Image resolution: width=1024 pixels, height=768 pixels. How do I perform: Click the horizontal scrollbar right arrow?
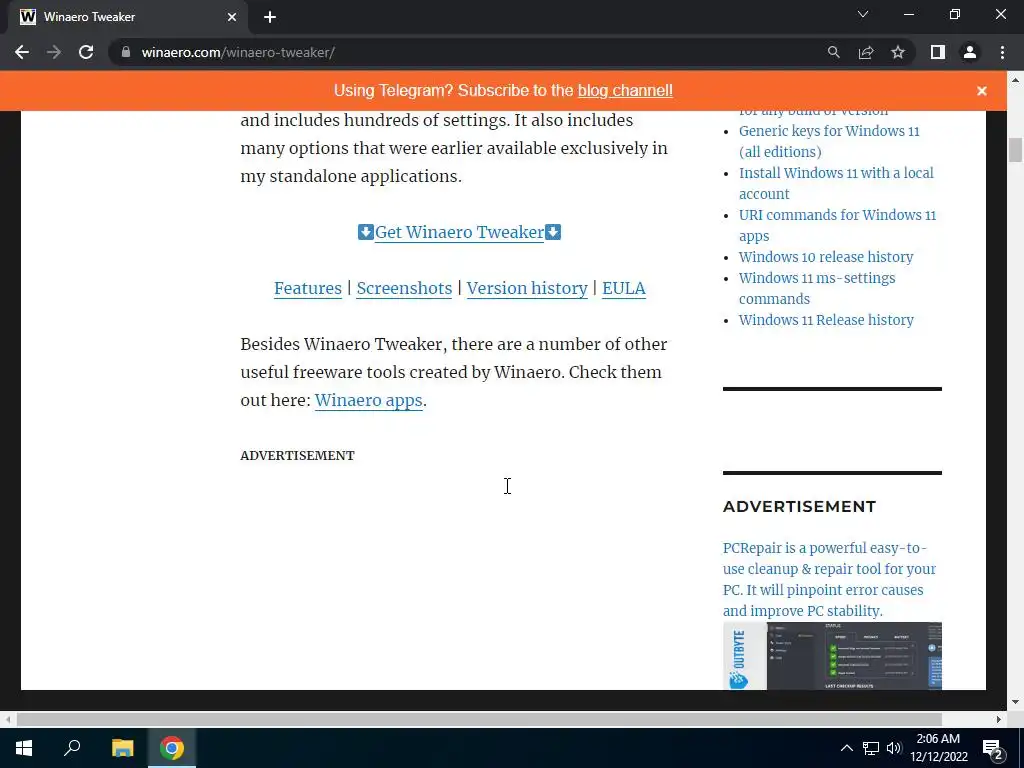point(999,719)
